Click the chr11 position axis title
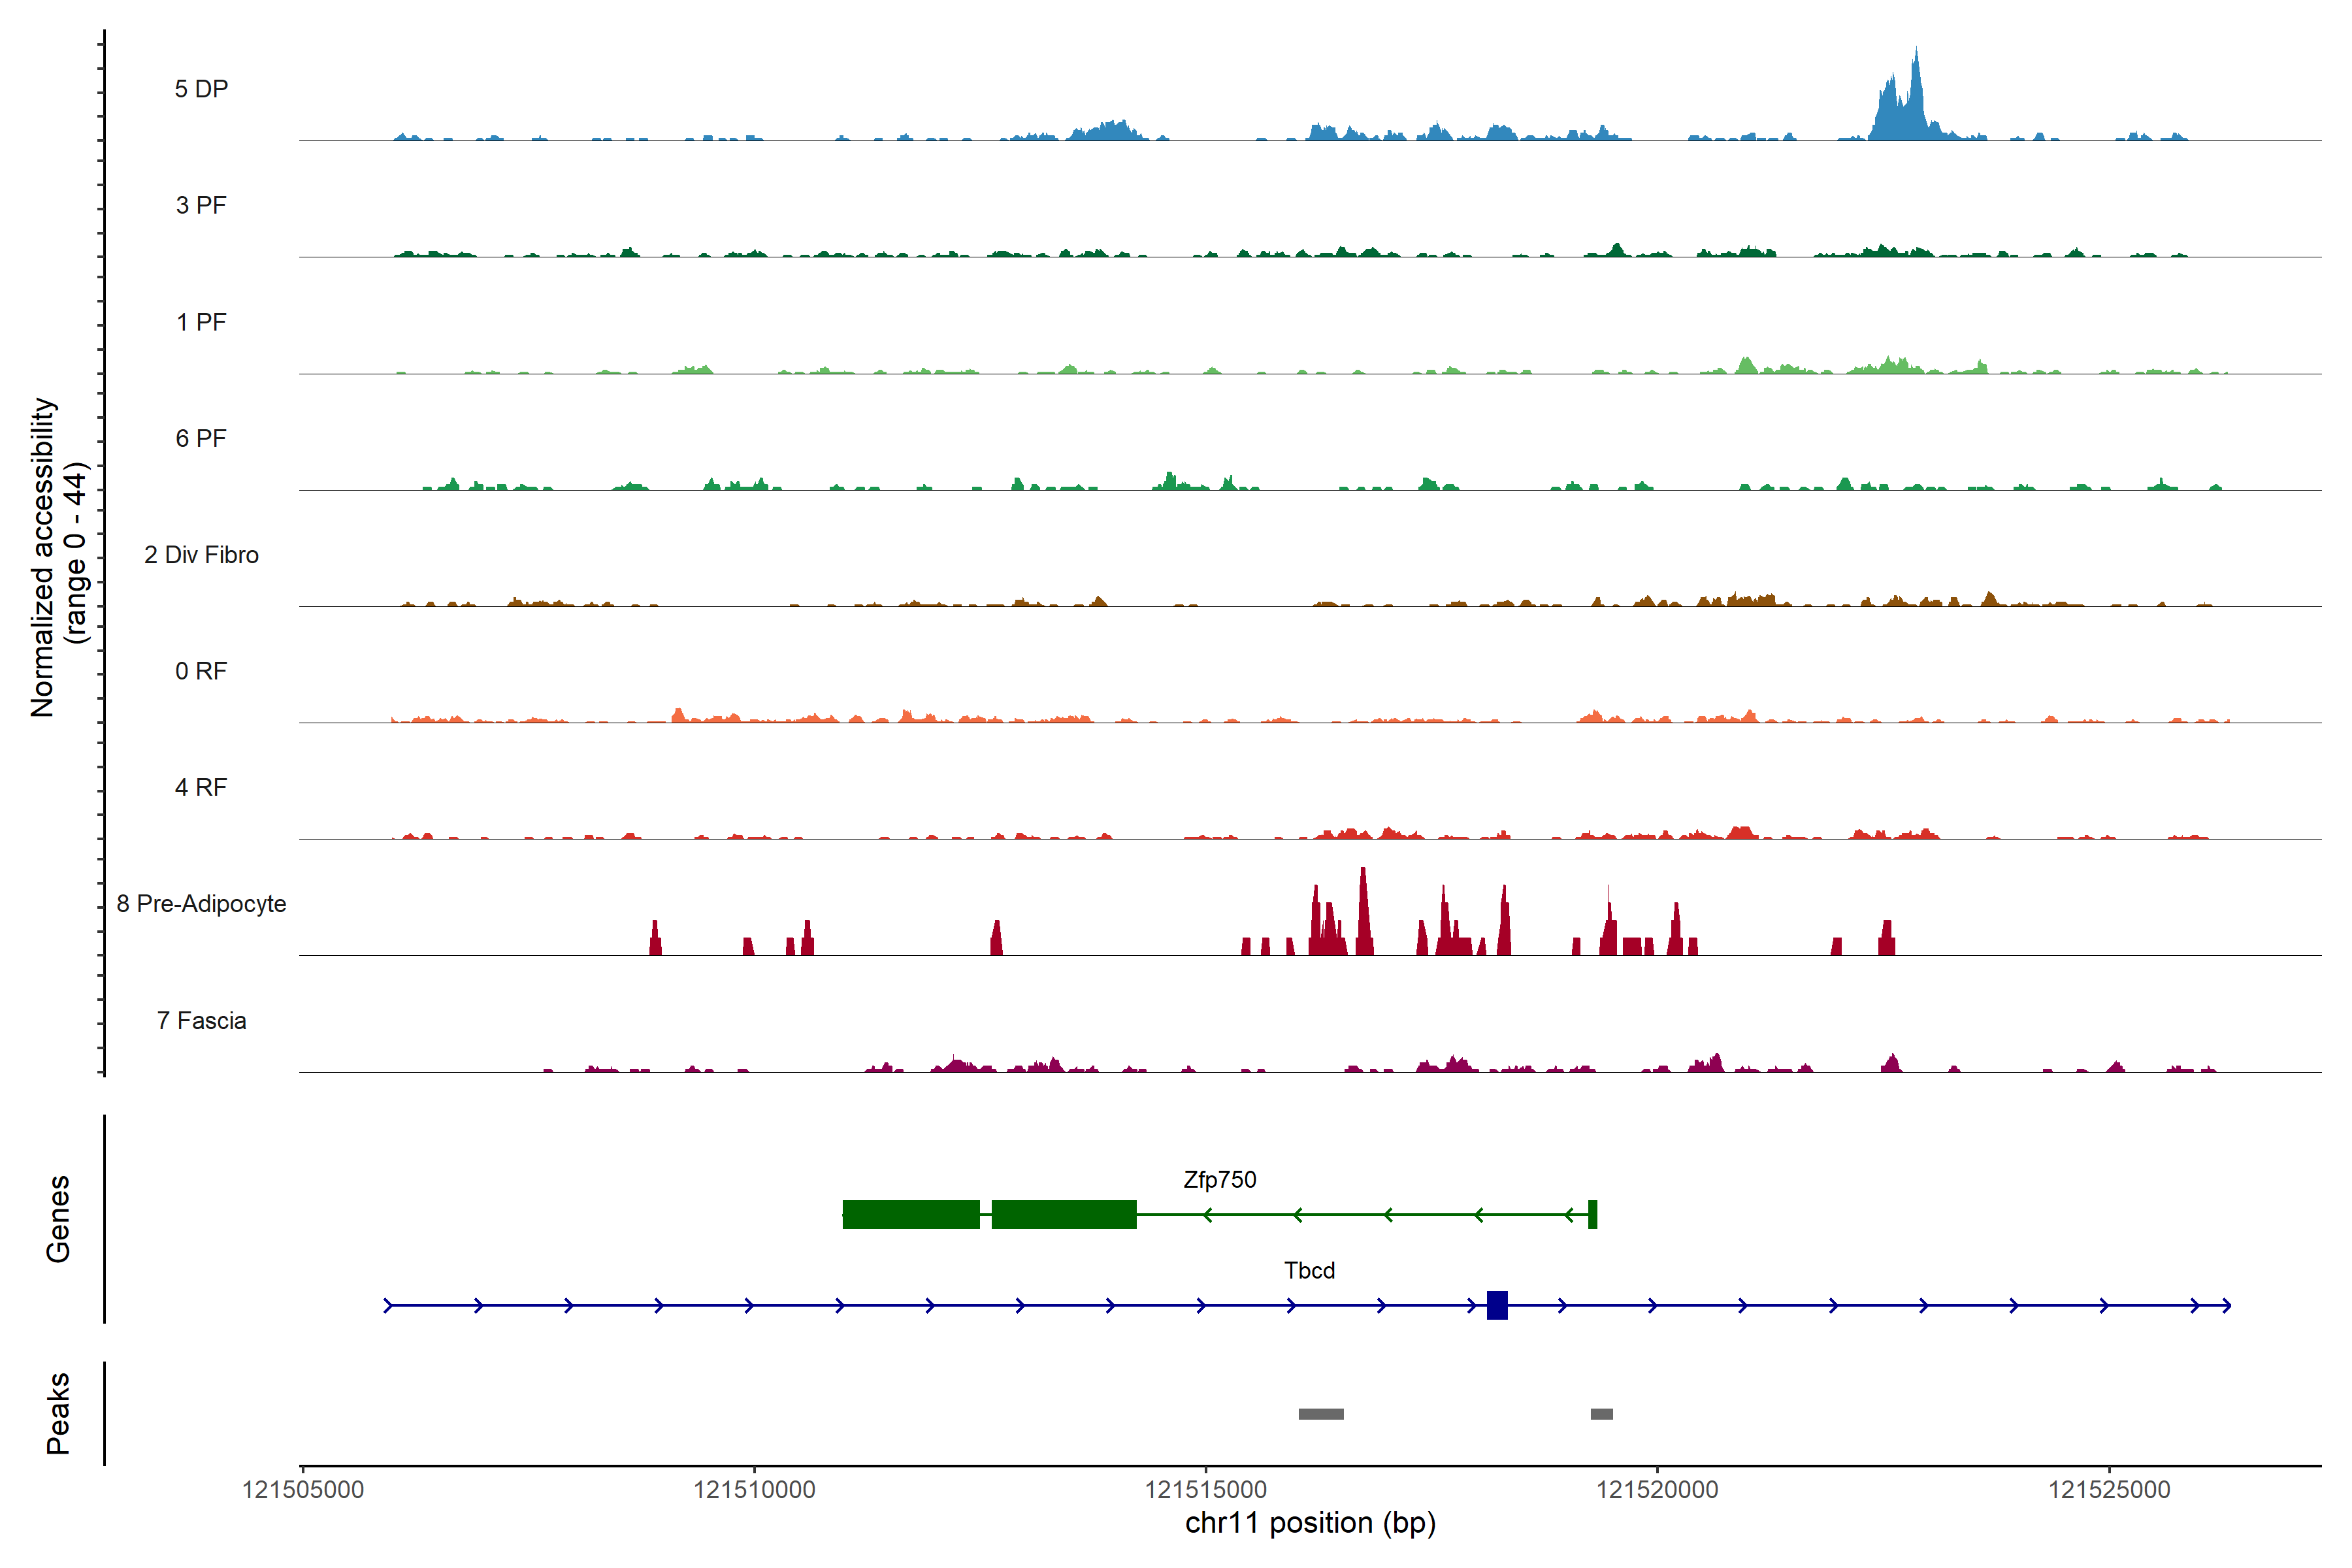Screen dimensions: 2352x1568 (x=1310, y=1524)
